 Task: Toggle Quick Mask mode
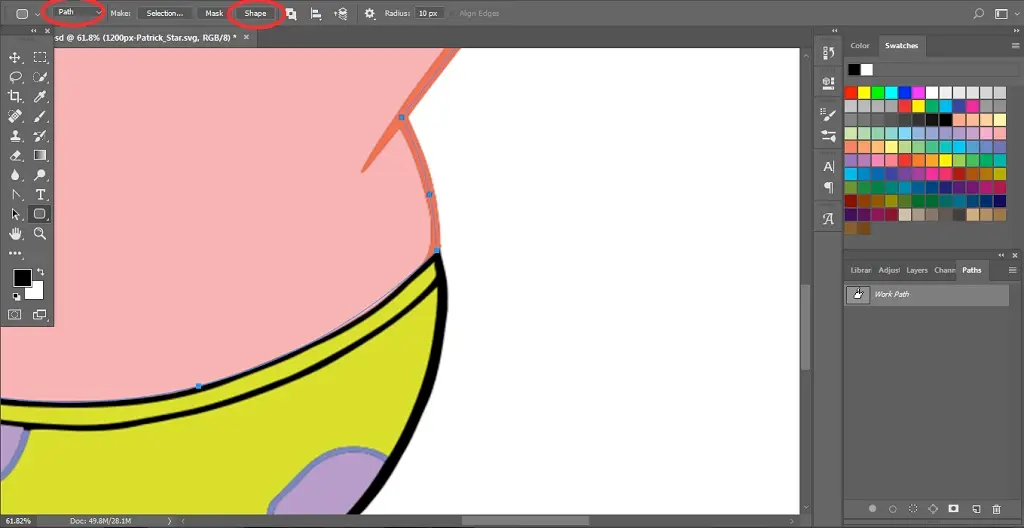pos(15,315)
